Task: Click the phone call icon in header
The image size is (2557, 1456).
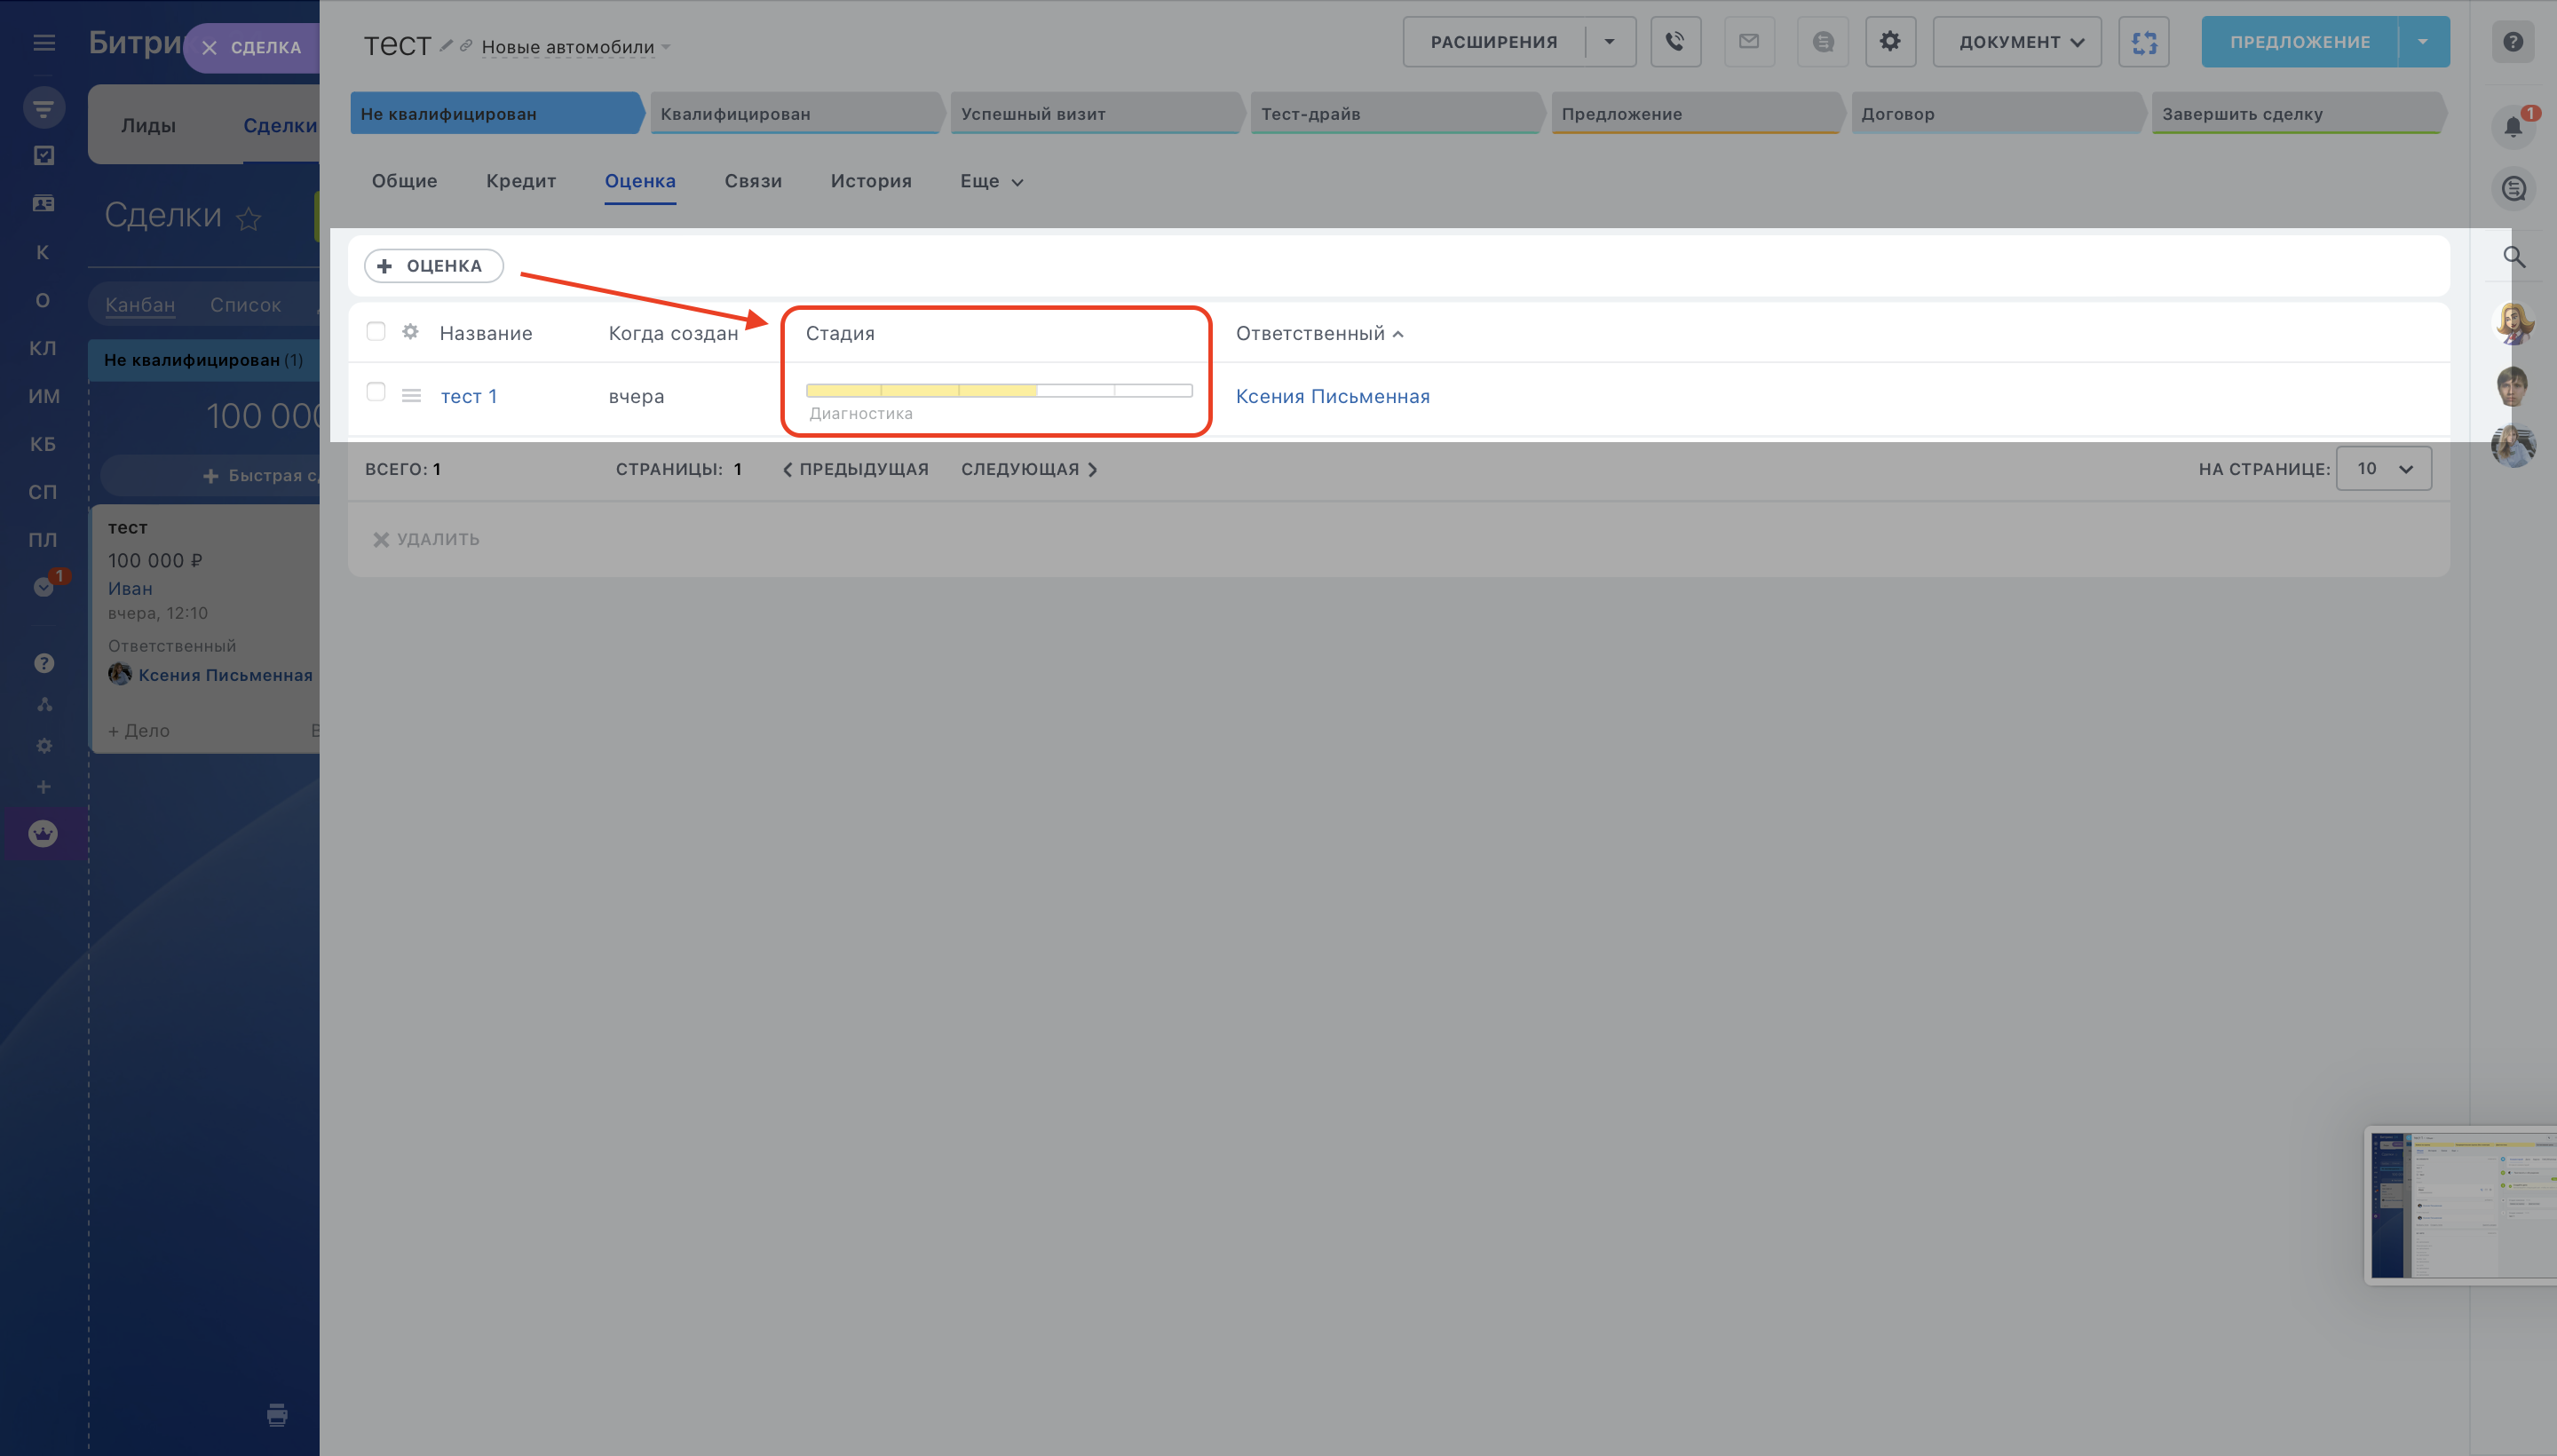Action: 1675,42
